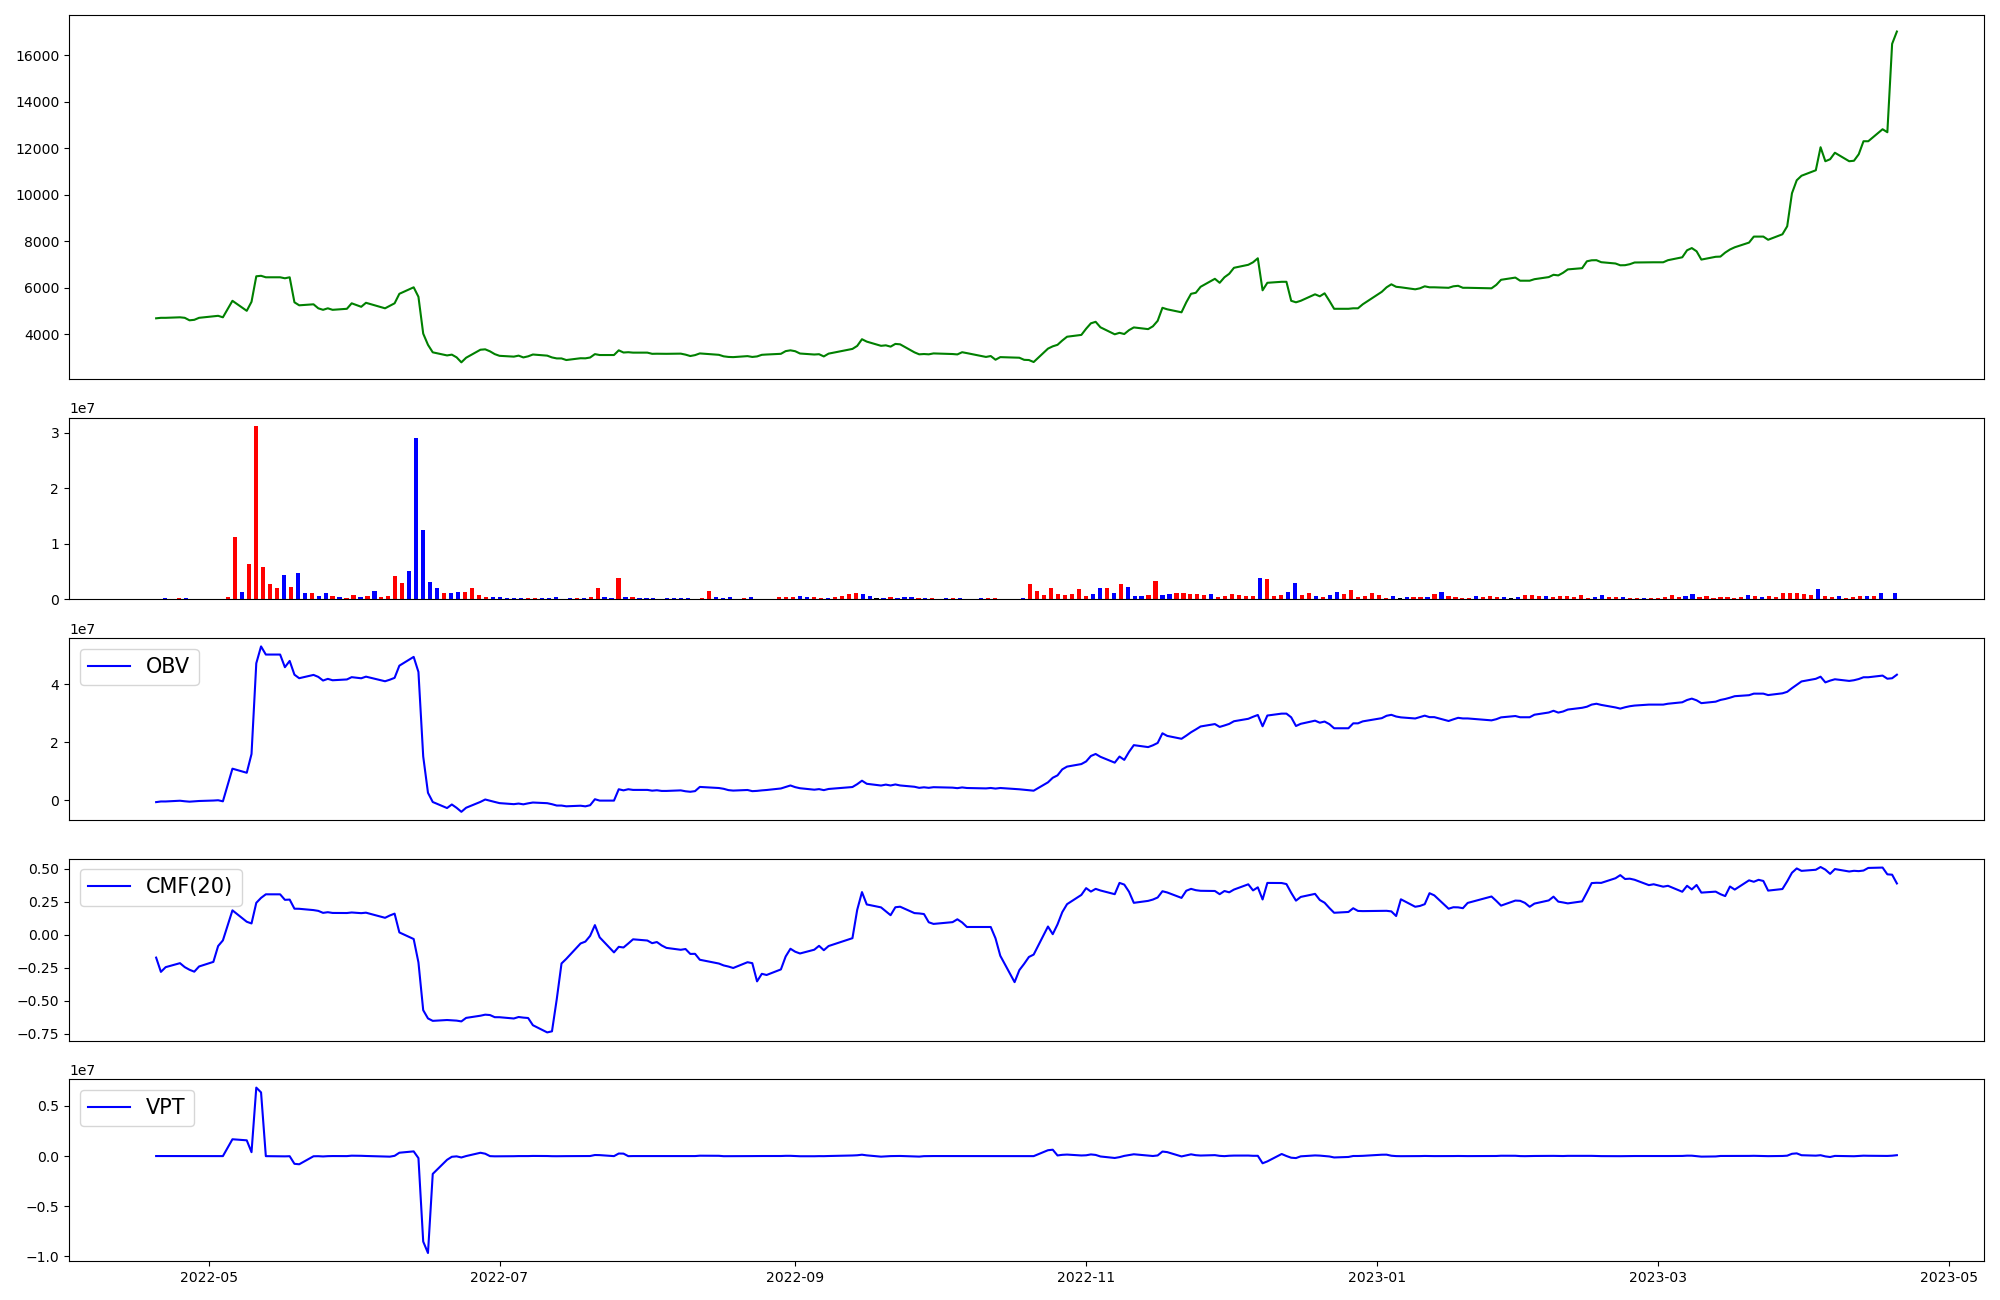The height and width of the screenshot is (1300, 2000).
Task: Click the 2022-07 date tick label
Action: (x=499, y=1277)
